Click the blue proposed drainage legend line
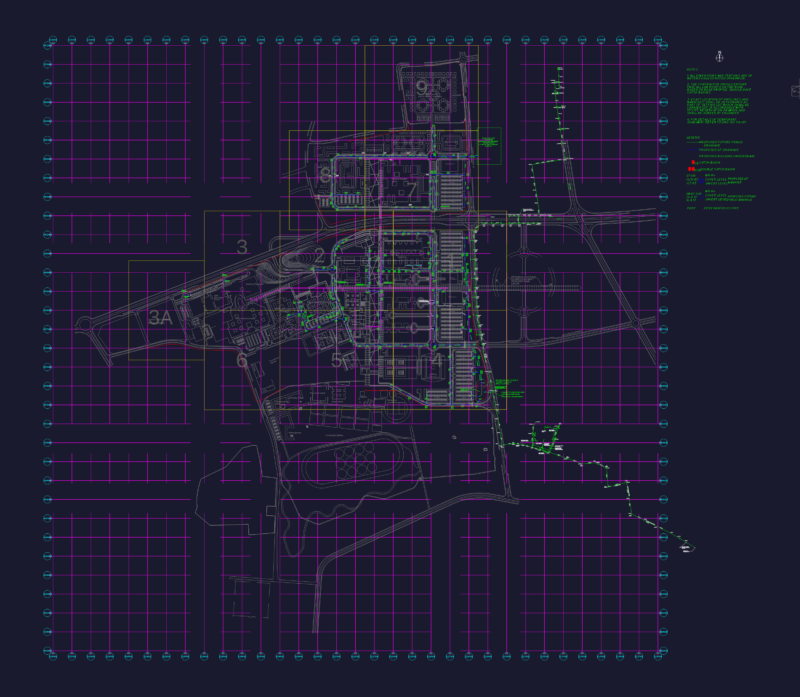 point(692,150)
